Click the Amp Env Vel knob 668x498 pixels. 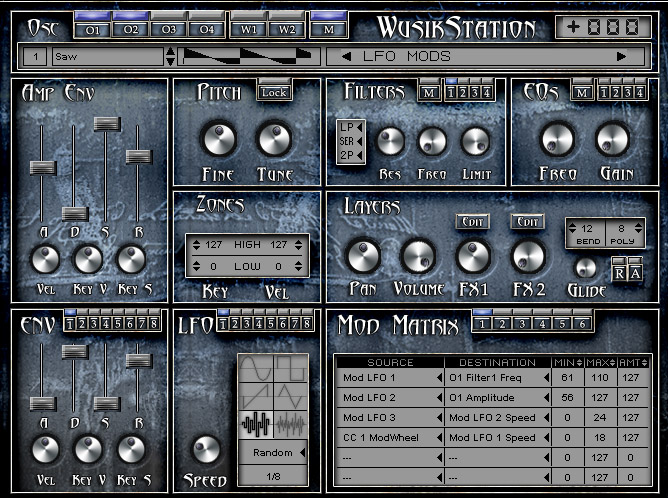[x=46, y=259]
